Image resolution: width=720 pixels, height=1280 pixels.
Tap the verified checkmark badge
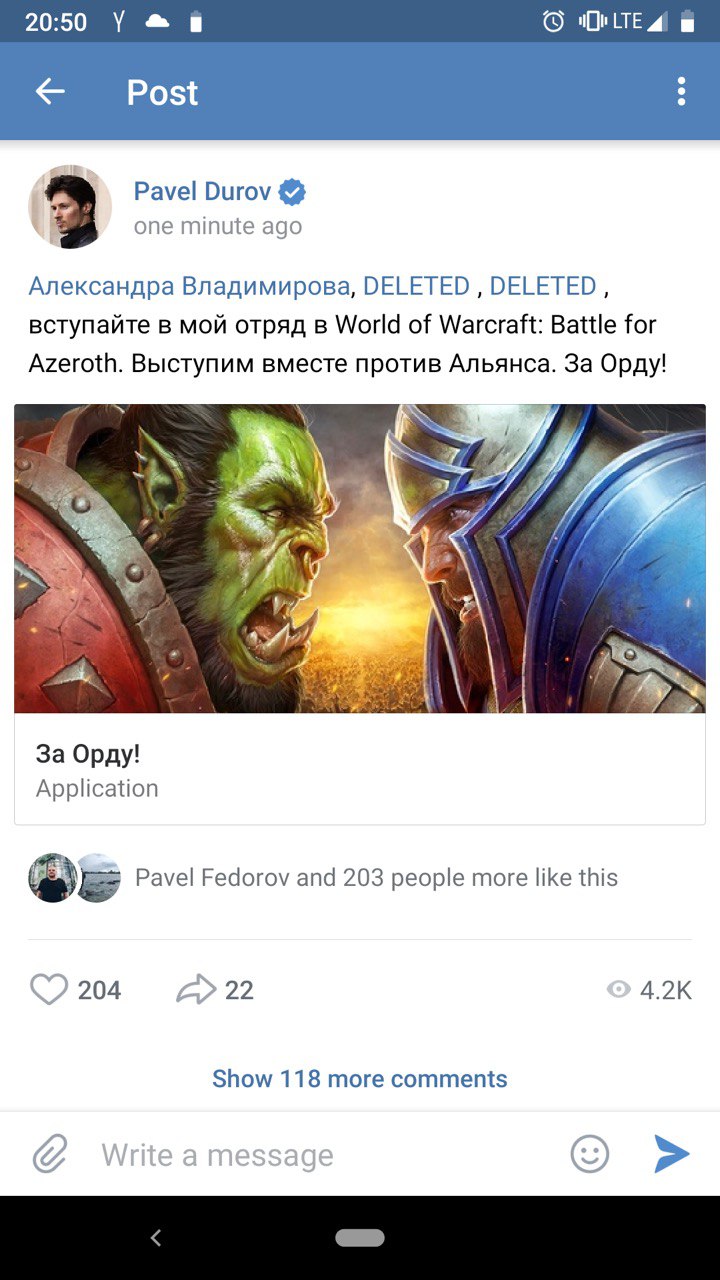tap(293, 191)
